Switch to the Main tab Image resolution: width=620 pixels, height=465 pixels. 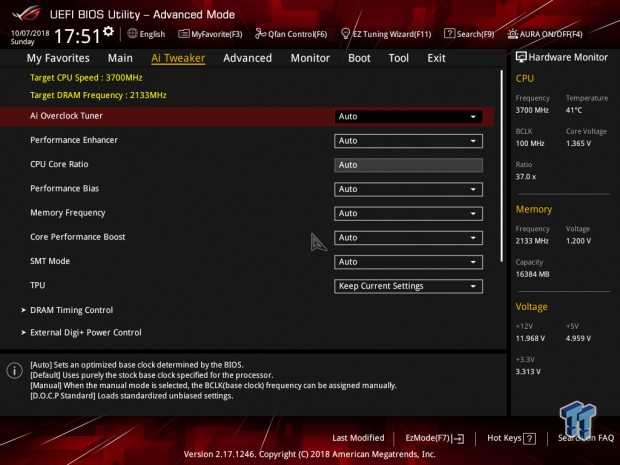(120, 58)
